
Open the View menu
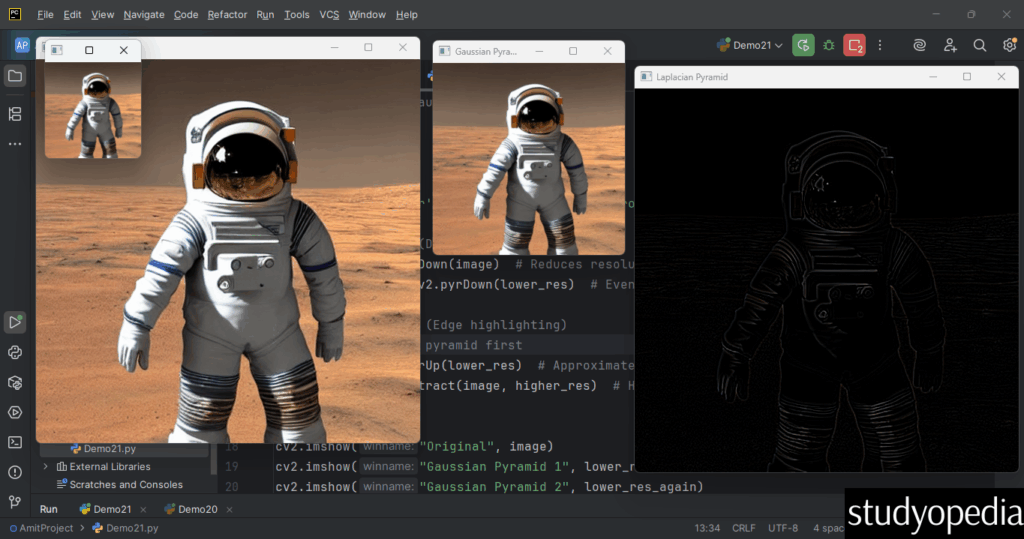102,14
